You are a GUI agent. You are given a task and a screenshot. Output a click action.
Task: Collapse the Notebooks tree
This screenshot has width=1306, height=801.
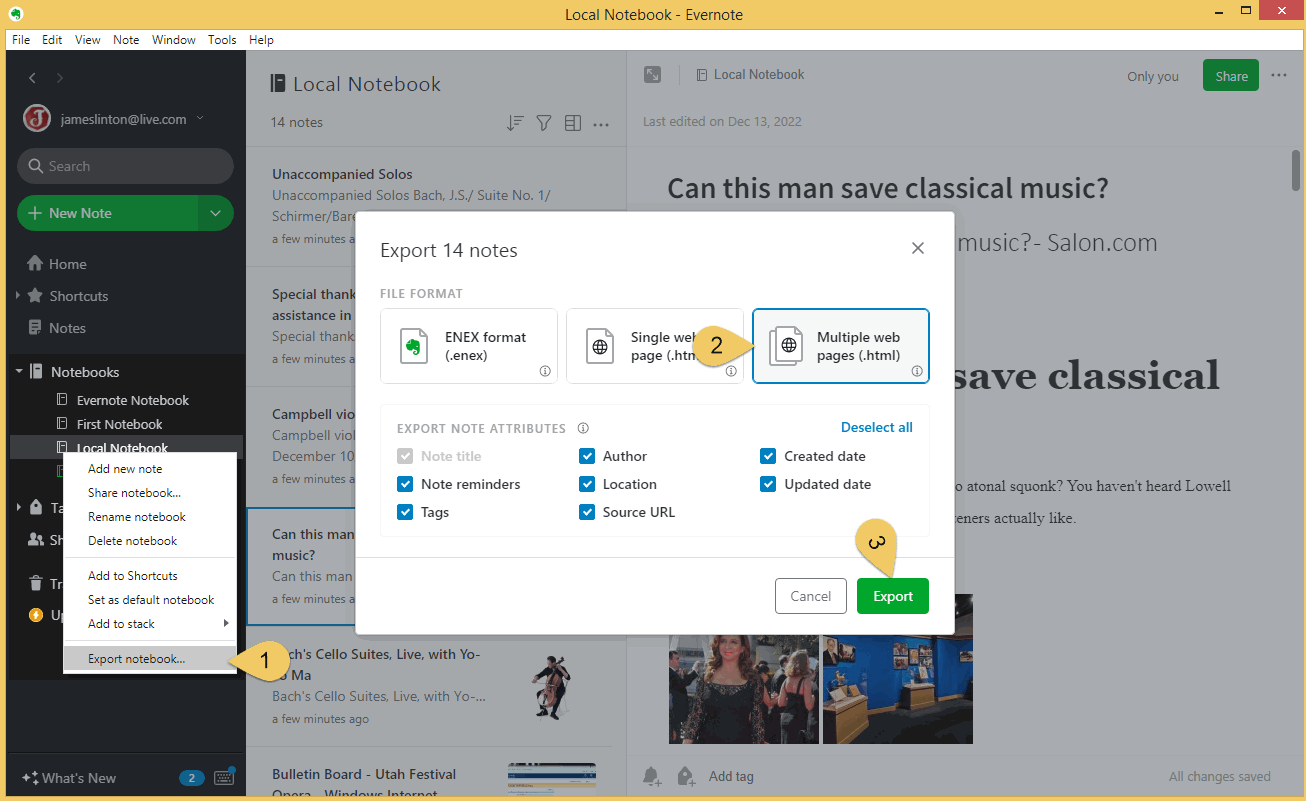tap(19, 372)
